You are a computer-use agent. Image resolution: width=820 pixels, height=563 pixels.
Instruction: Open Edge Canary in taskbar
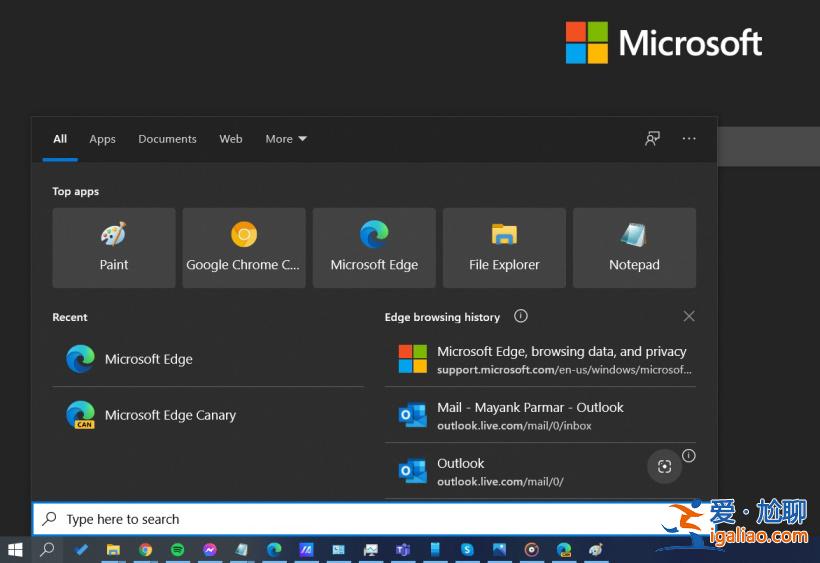coord(564,549)
